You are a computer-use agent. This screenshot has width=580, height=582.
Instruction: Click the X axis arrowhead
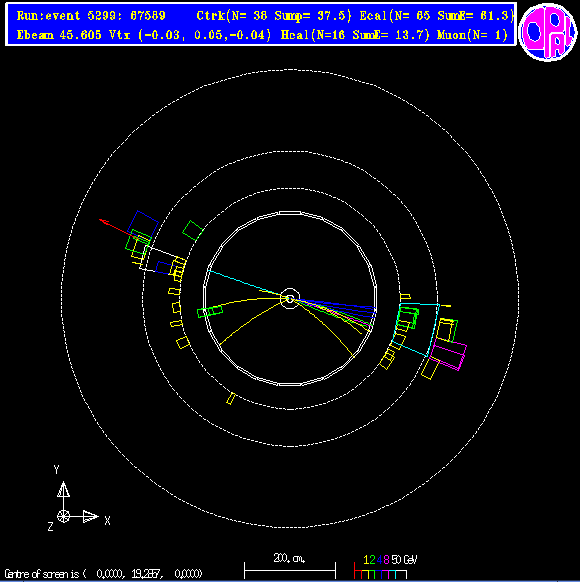click(x=91, y=516)
